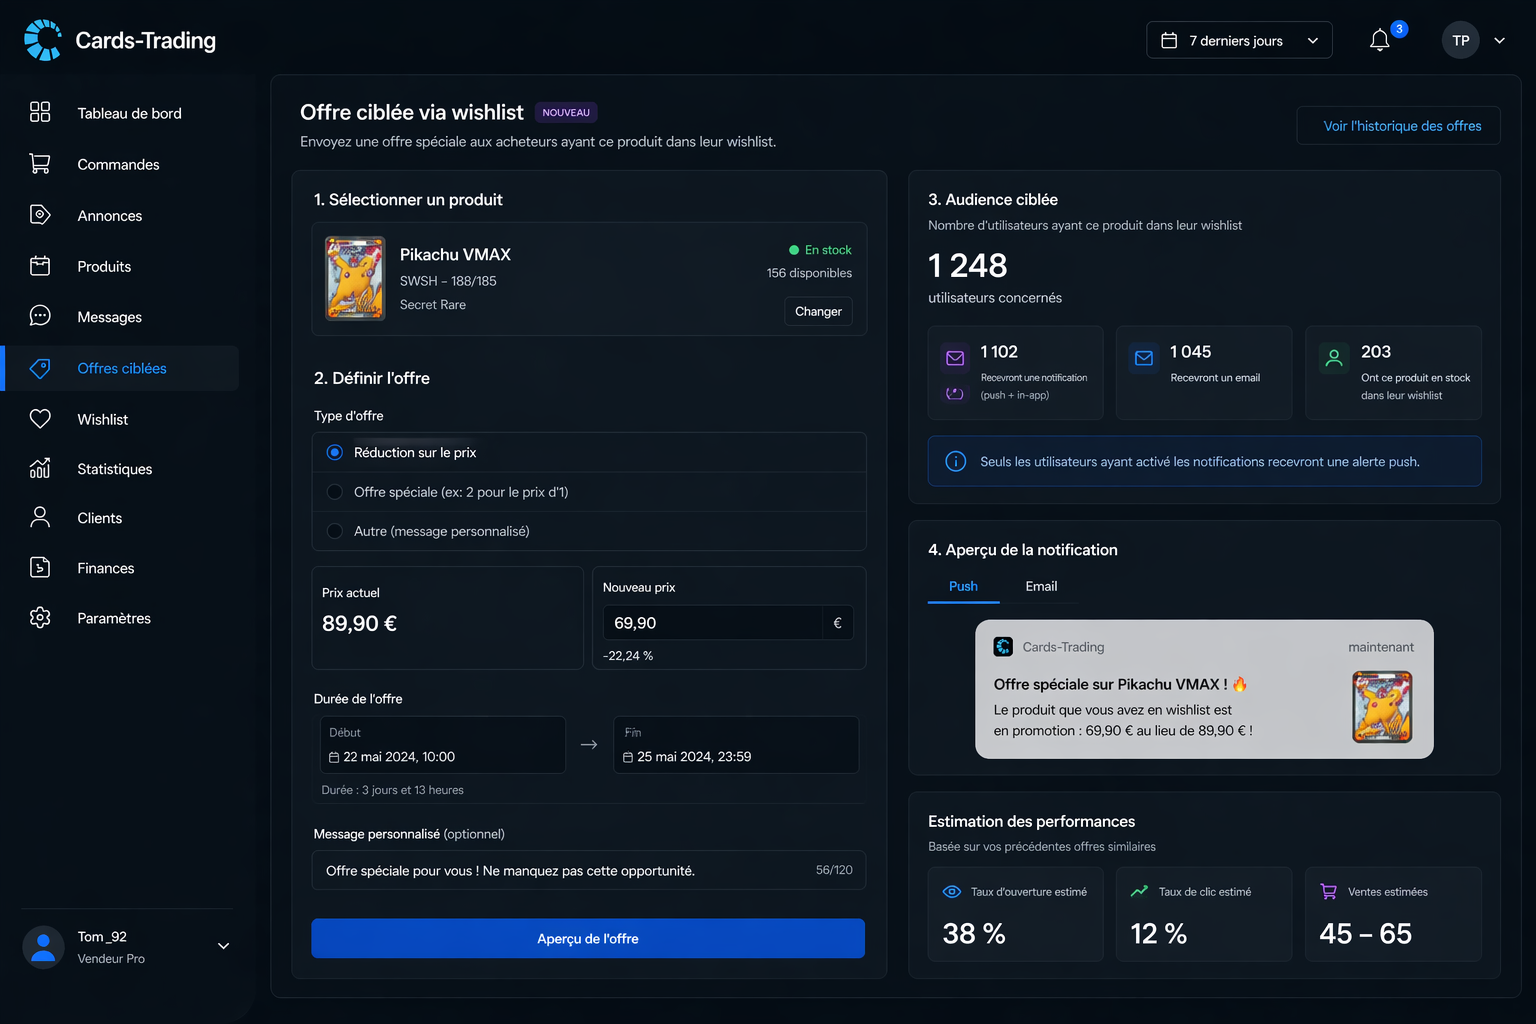Expand the Tom_92 account chevron

point(223,946)
